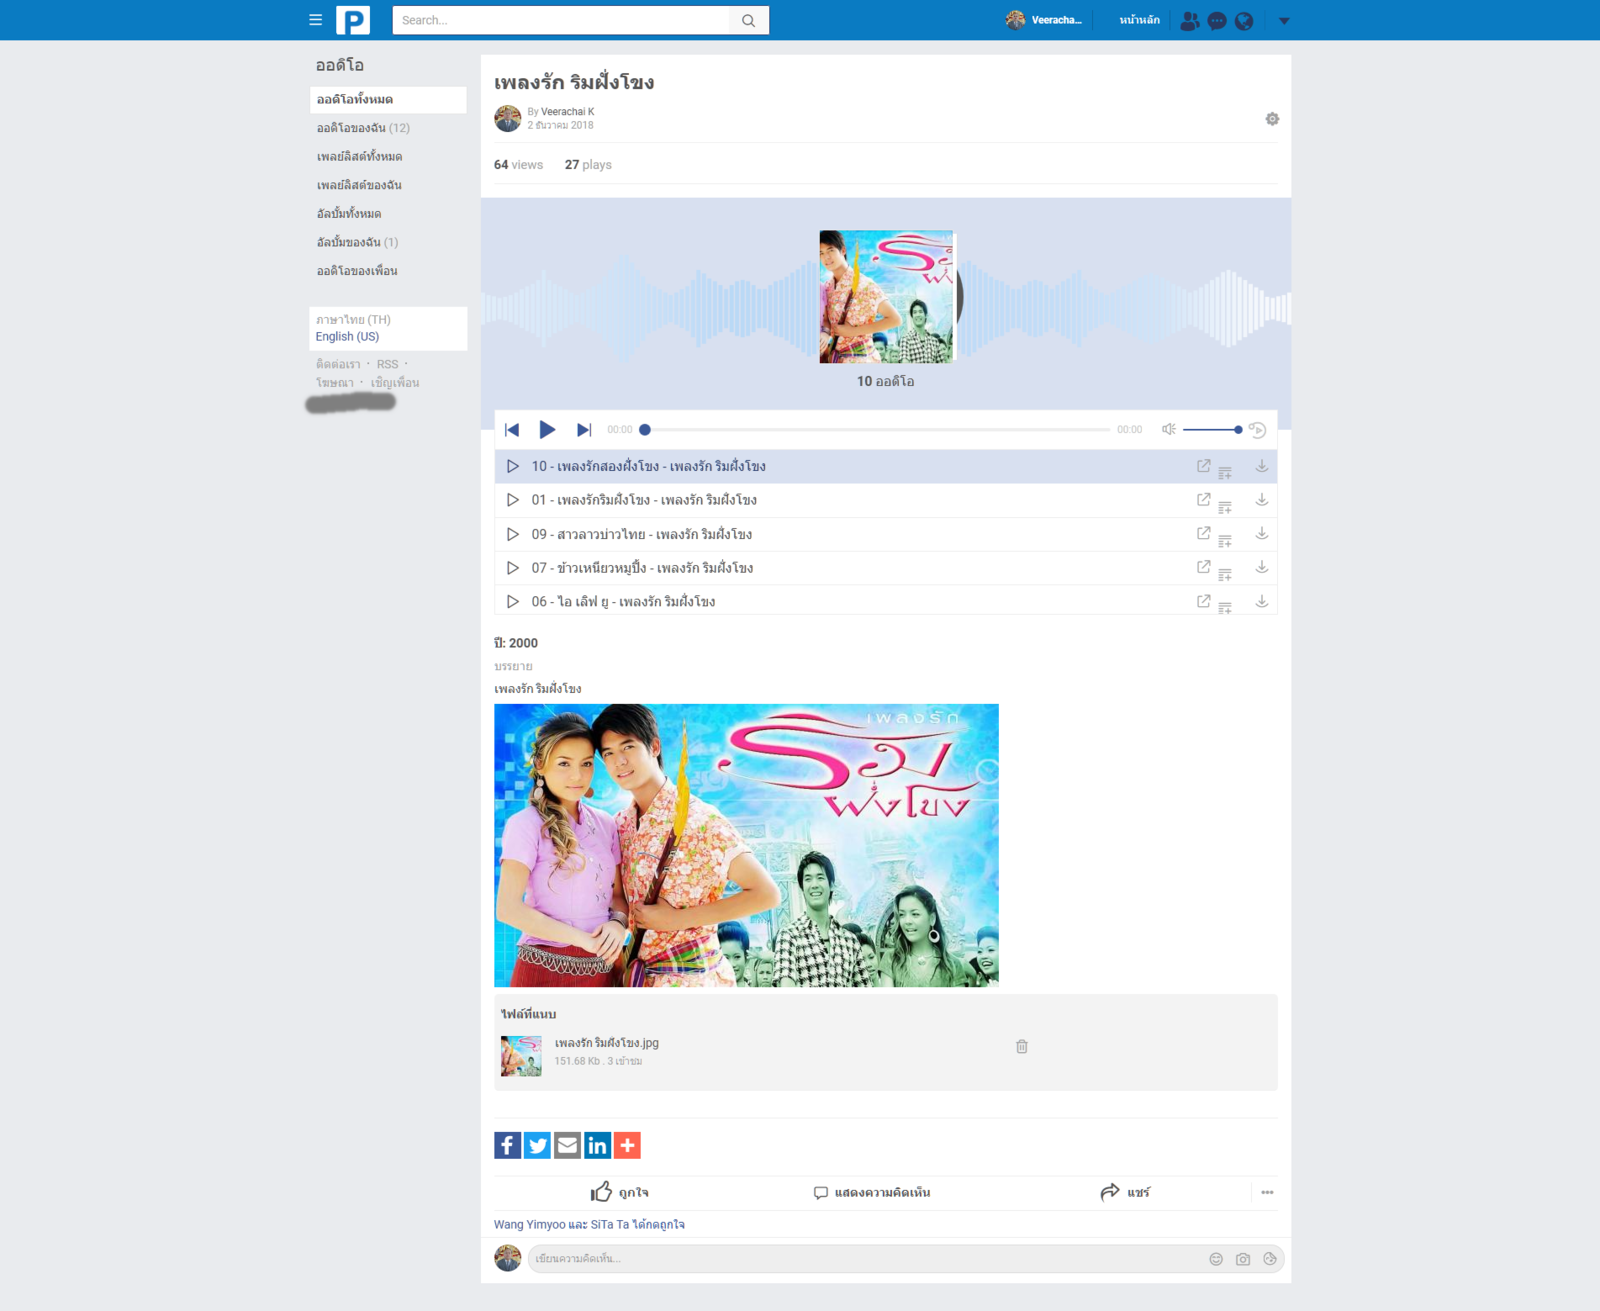Like the album with ถูกใจ button
Viewport: 1600px width, 1311px height.
tap(620, 1192)
